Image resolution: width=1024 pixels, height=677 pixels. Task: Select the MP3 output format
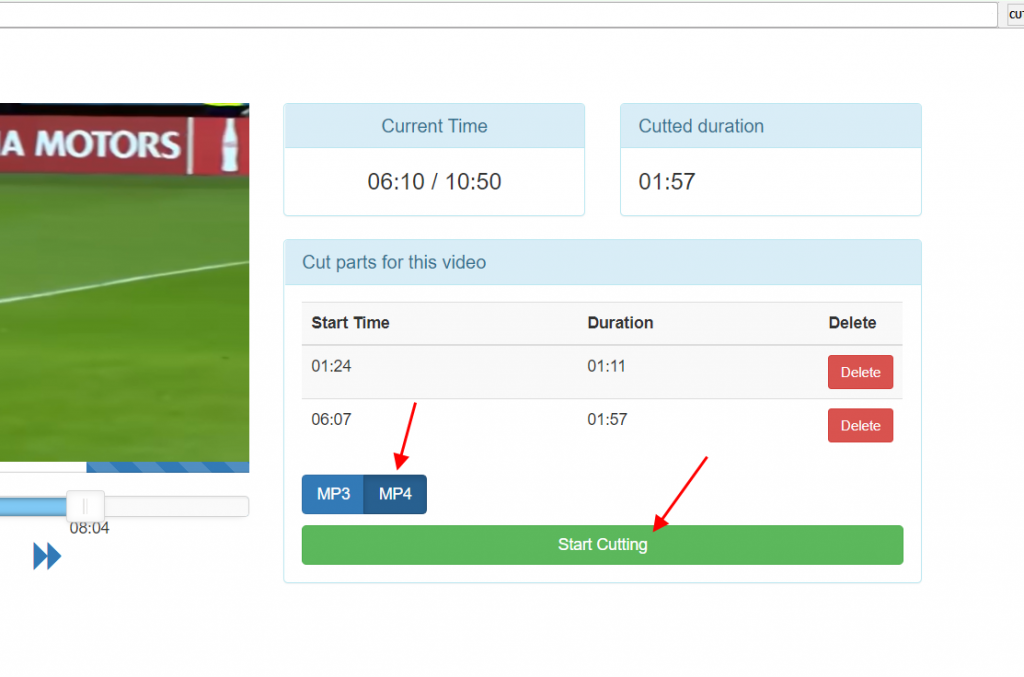(333, 494)
